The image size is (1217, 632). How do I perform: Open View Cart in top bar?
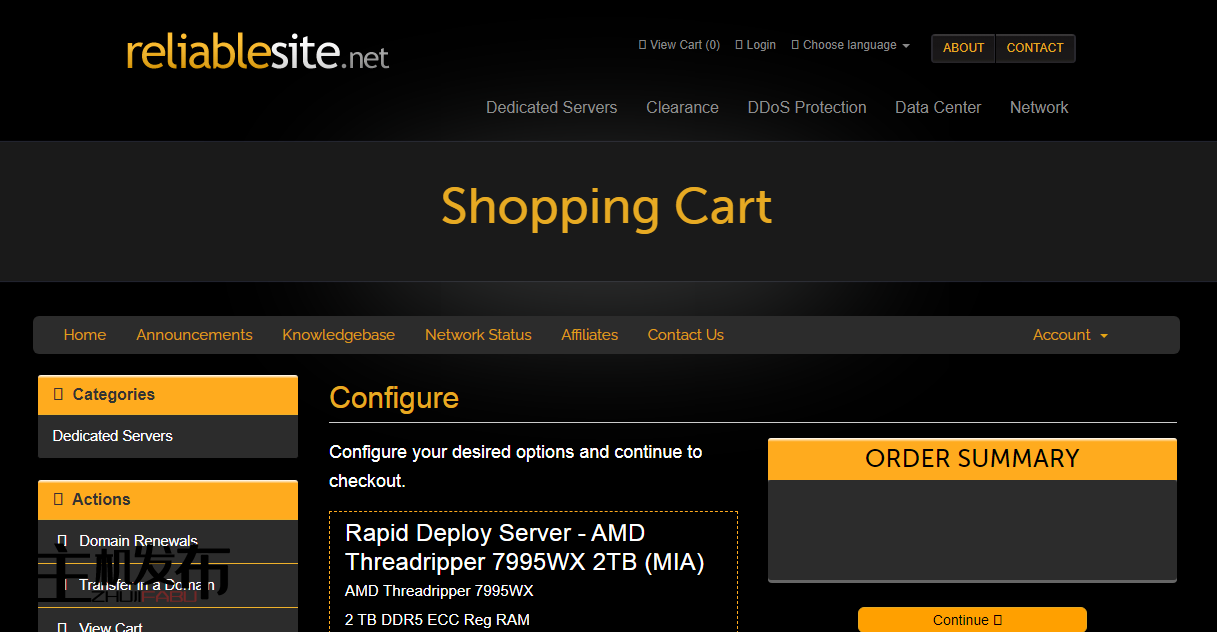[x=679, y=45]
